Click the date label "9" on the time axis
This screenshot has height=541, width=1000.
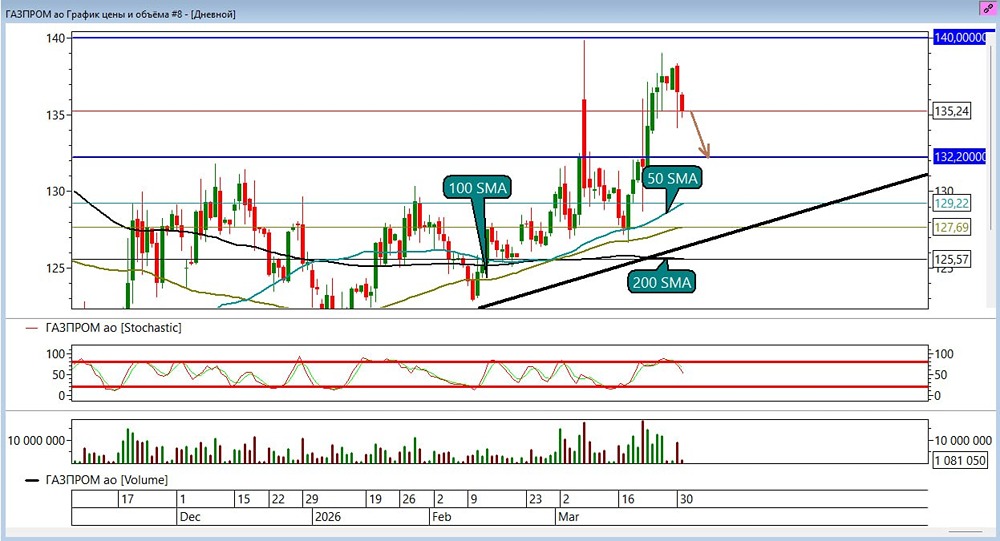(x=473, y=499)
